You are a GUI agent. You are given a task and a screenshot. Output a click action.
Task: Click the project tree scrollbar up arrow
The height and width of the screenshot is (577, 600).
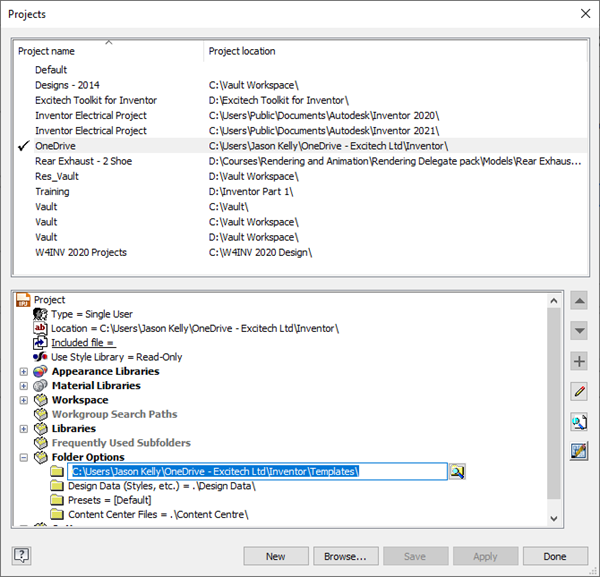(553, 301)
